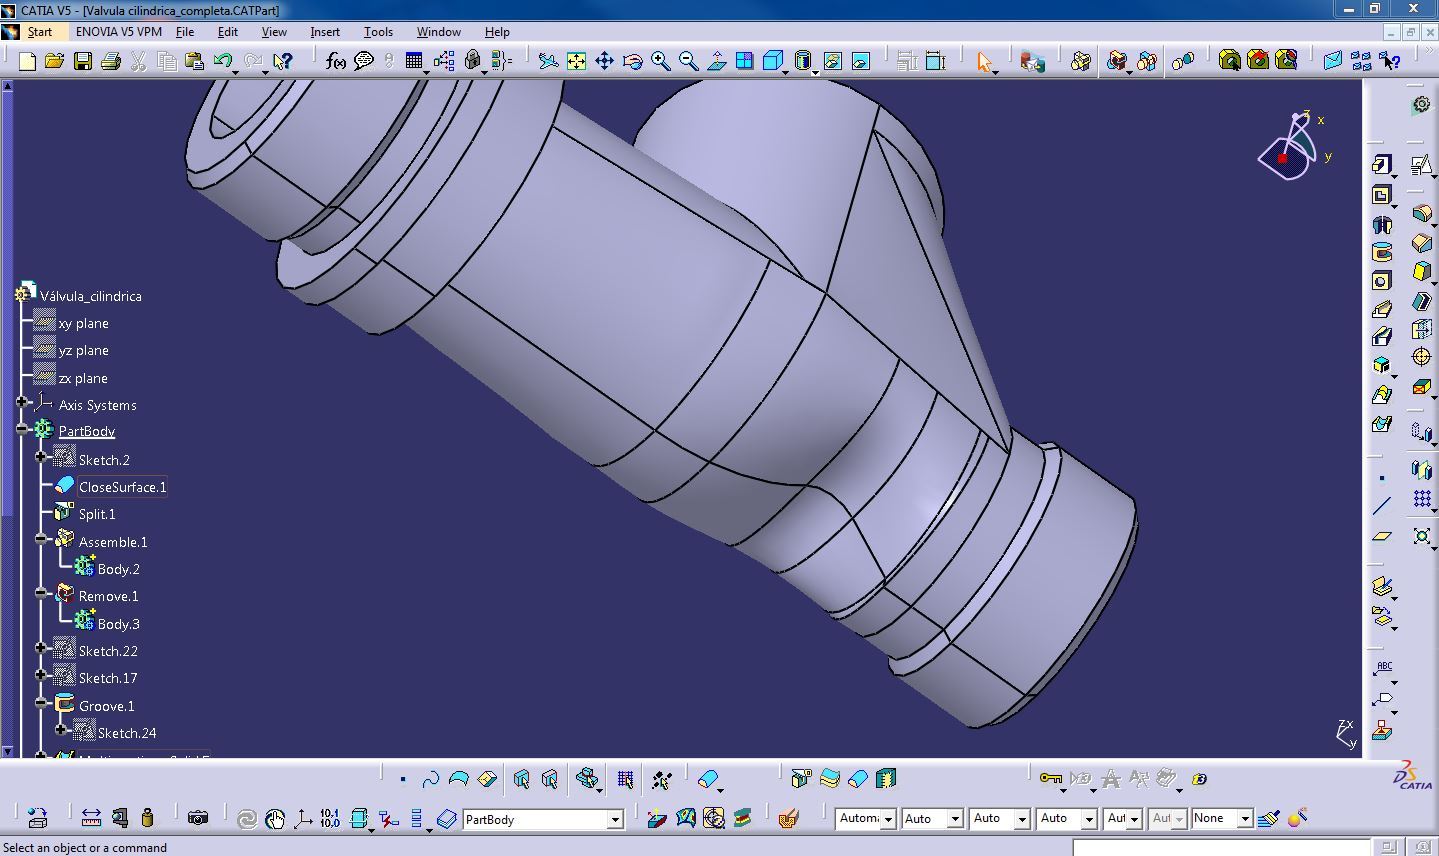Undo the last action
This screenshot has width=1439, height=856.
point(222,62)
